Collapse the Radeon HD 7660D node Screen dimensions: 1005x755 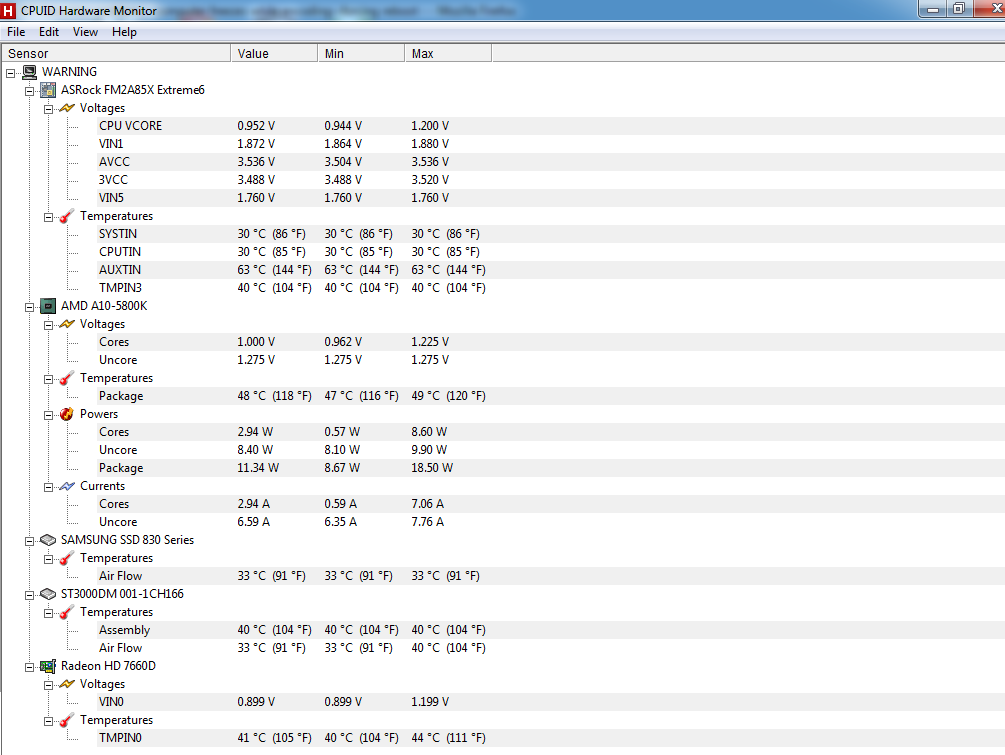coord(29,667)
